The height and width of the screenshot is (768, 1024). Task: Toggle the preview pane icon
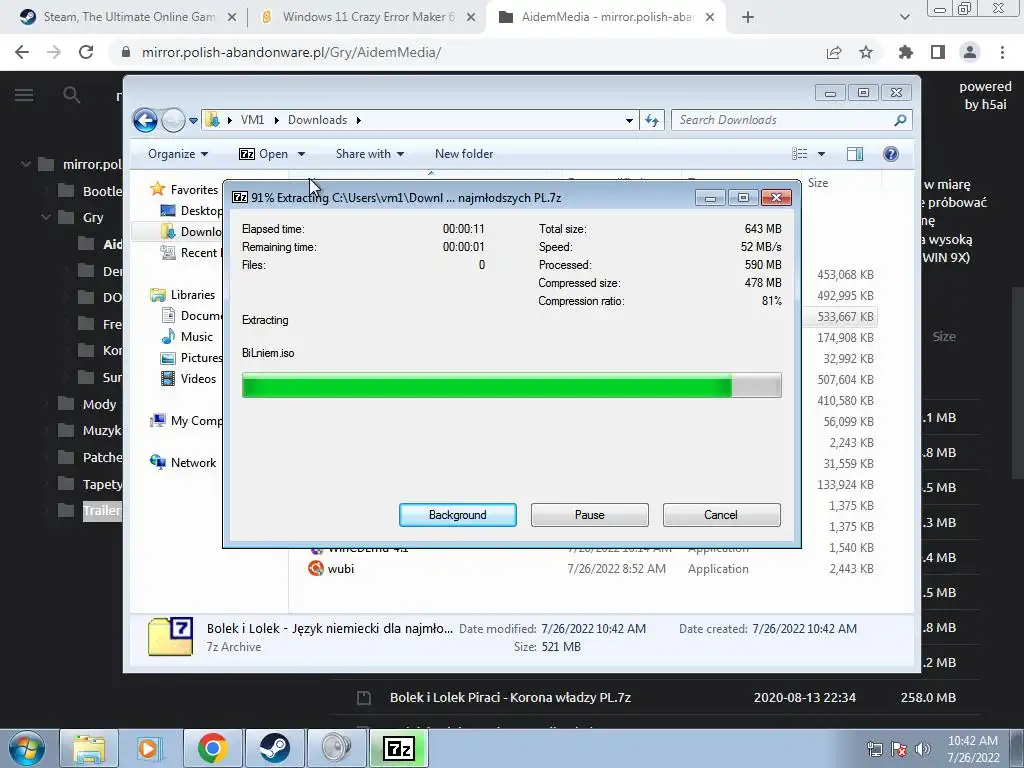click(855, 154)
